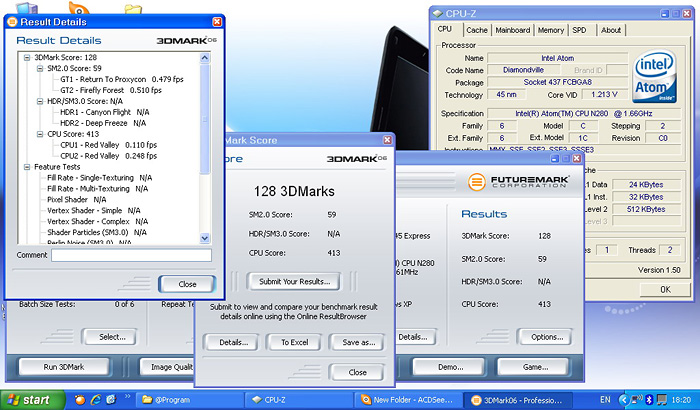Collapse the CPU Score tree node
700x410 pixels.
[40, 134]
